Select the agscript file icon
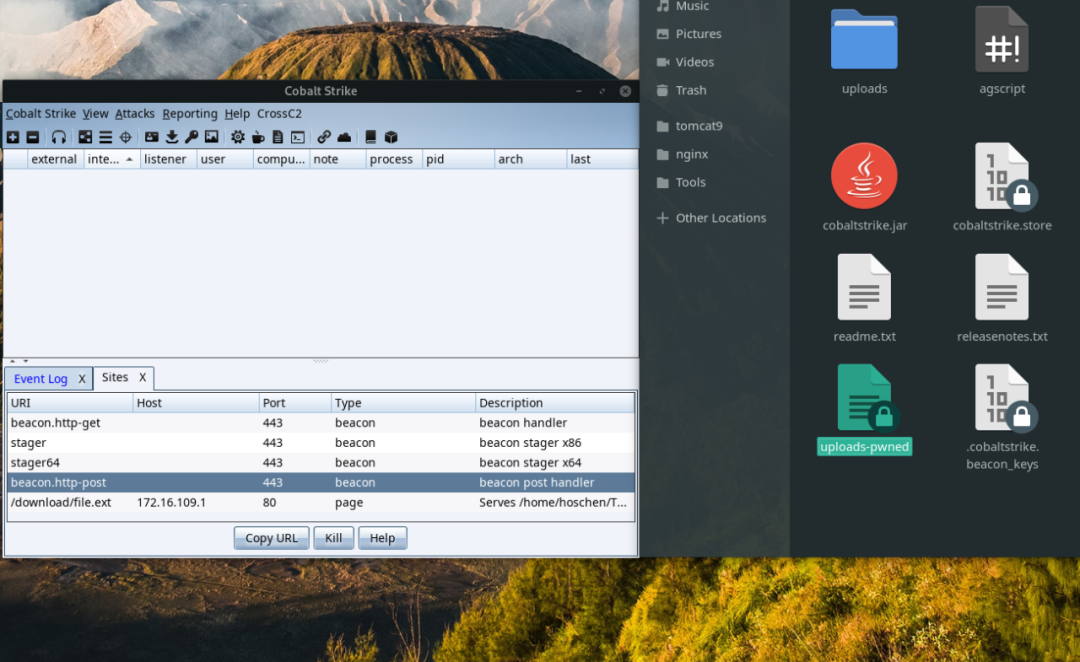 point(1001,40)
